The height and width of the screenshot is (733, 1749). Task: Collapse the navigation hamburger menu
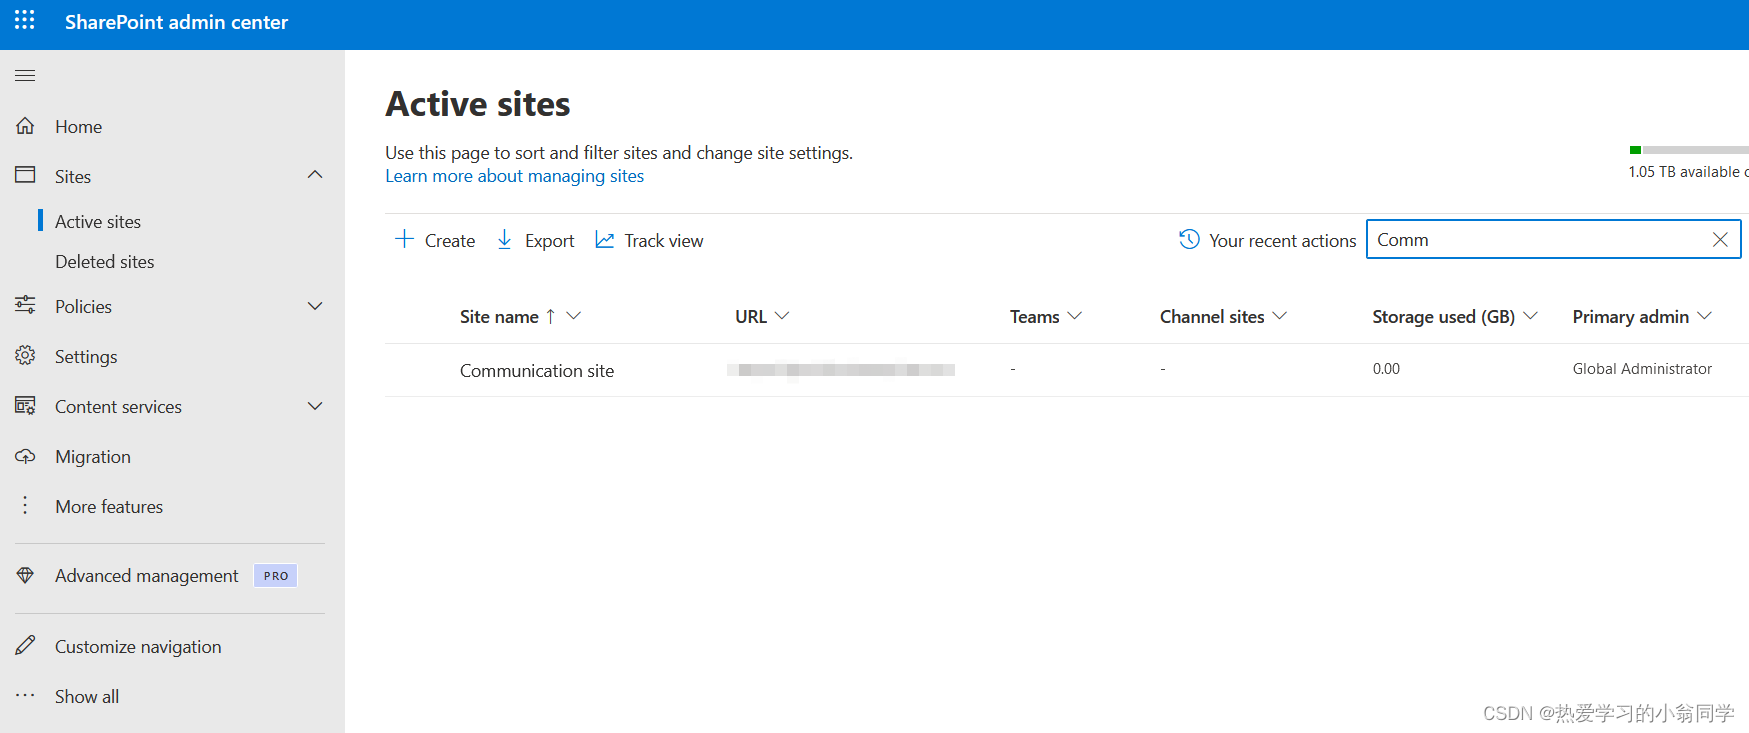pos(25,76)
